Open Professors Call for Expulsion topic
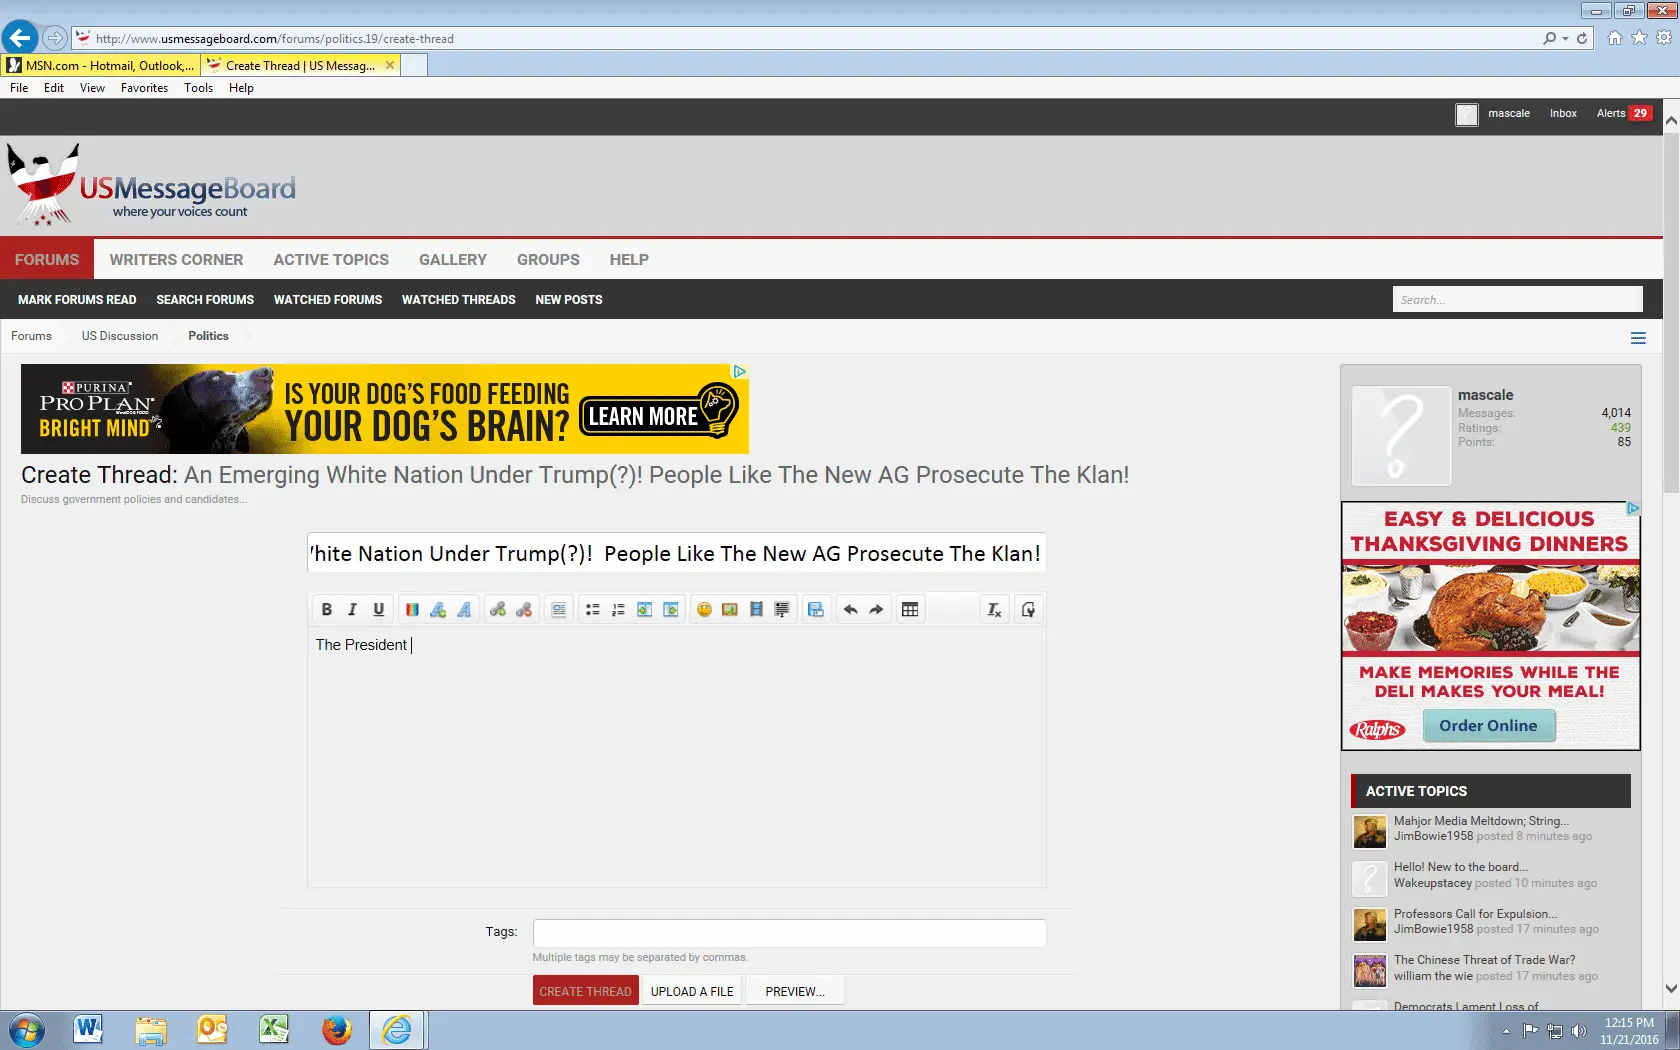The width and height of the screenshot is (1680, 1050). coord(1475,914)
